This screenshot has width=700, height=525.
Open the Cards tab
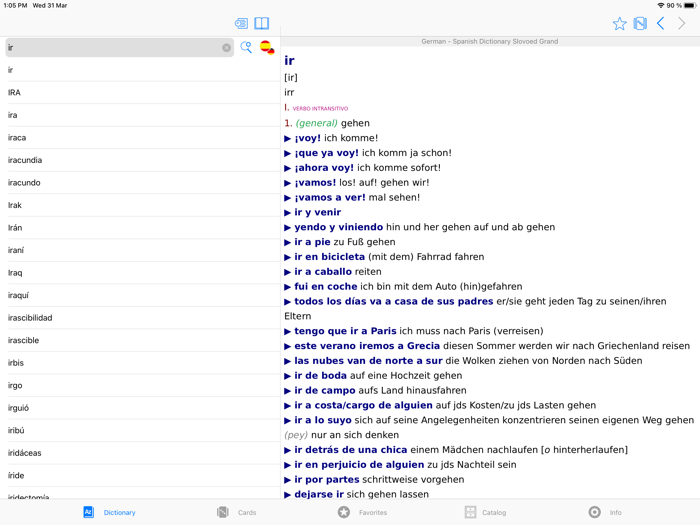click(x=236, y=512)
